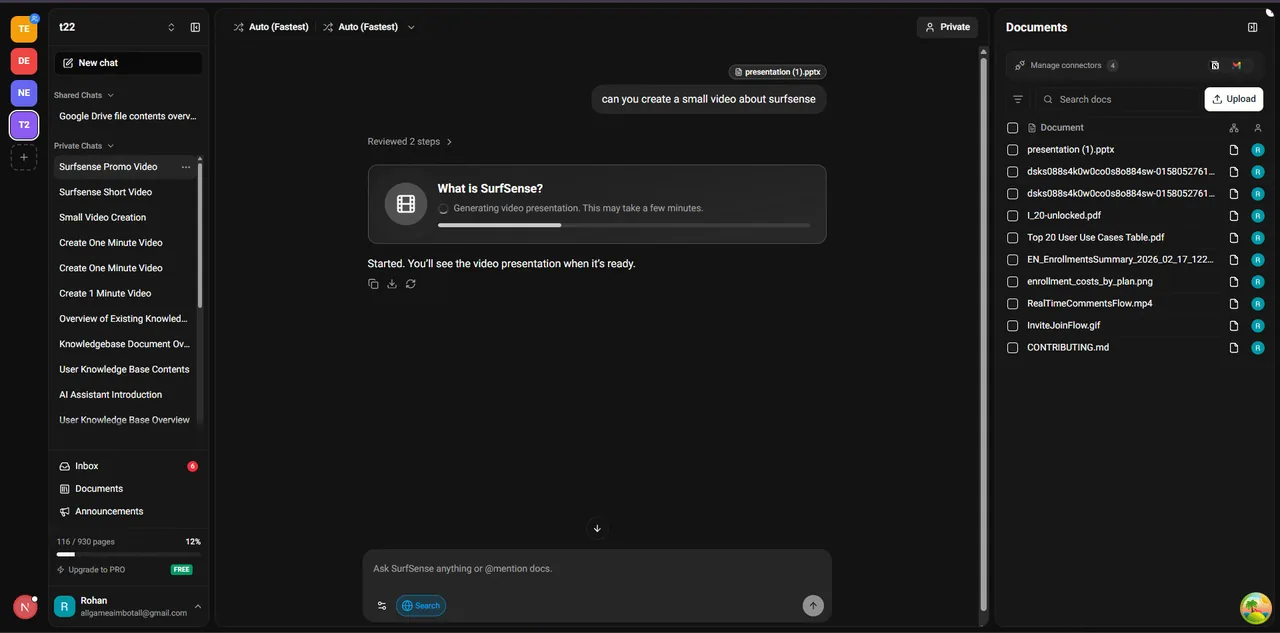Open first Auto (Fastest) model selector
Viewport: 1280px width, 633px height.
click(x=271, y=27)
